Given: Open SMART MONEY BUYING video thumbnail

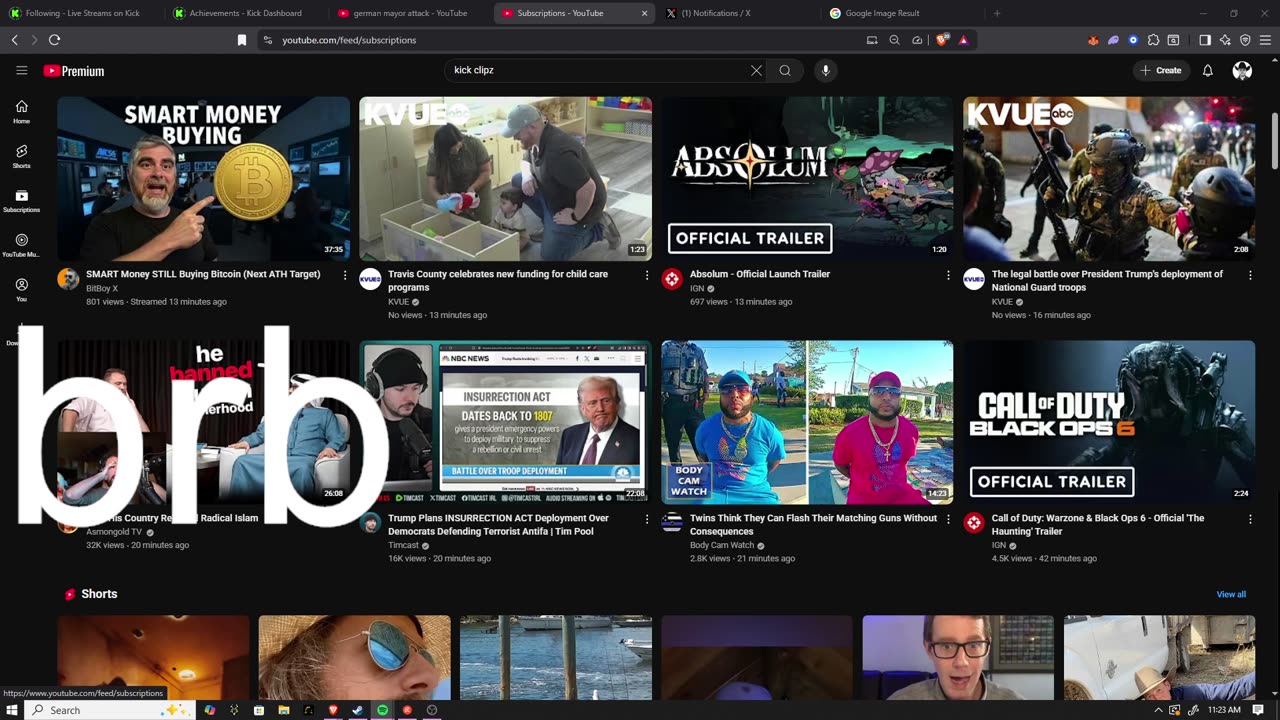Looking at the screenshot, I should (x=203, y=179).
